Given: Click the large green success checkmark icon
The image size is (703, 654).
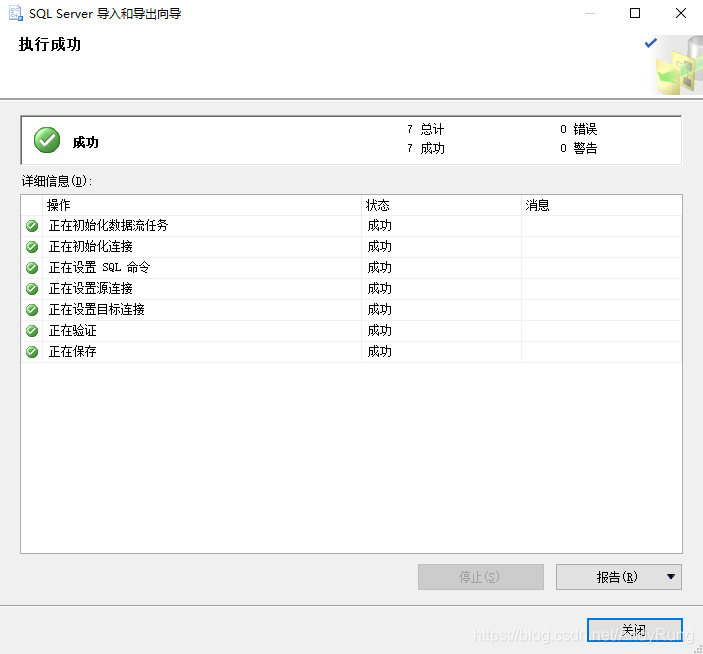Looking at the screenshot, I should (x=47, y=140).
